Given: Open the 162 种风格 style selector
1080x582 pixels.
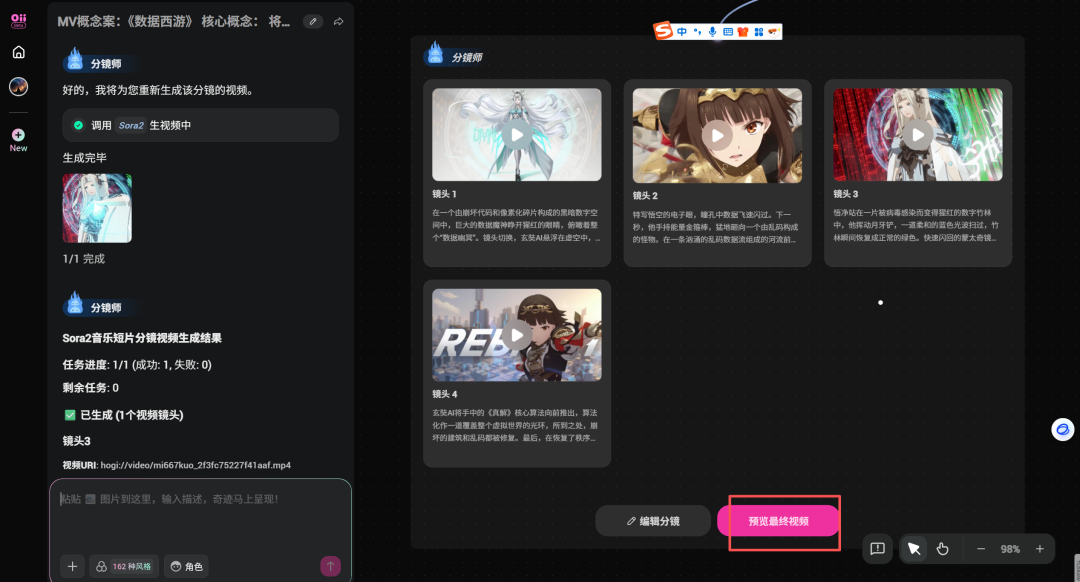Looking at the screenshot, I should [x=124, y=566].
